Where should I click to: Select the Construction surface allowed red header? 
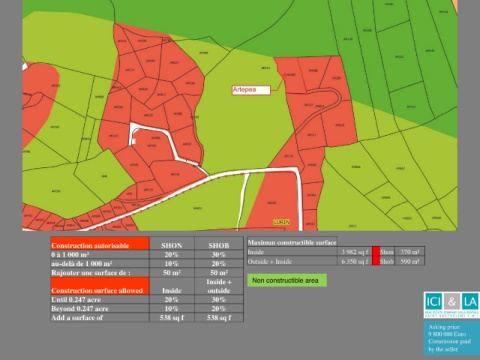coord(100,286)
